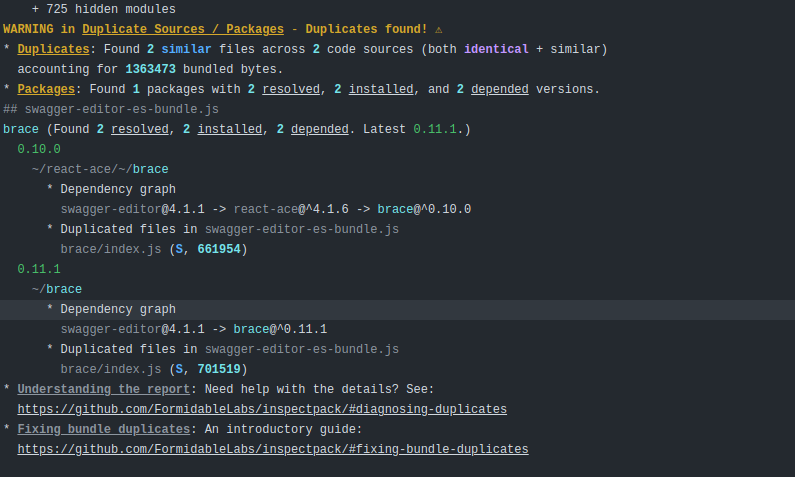
Task: Click '+ 725 hidden modules' line
Action: [103, 9]
